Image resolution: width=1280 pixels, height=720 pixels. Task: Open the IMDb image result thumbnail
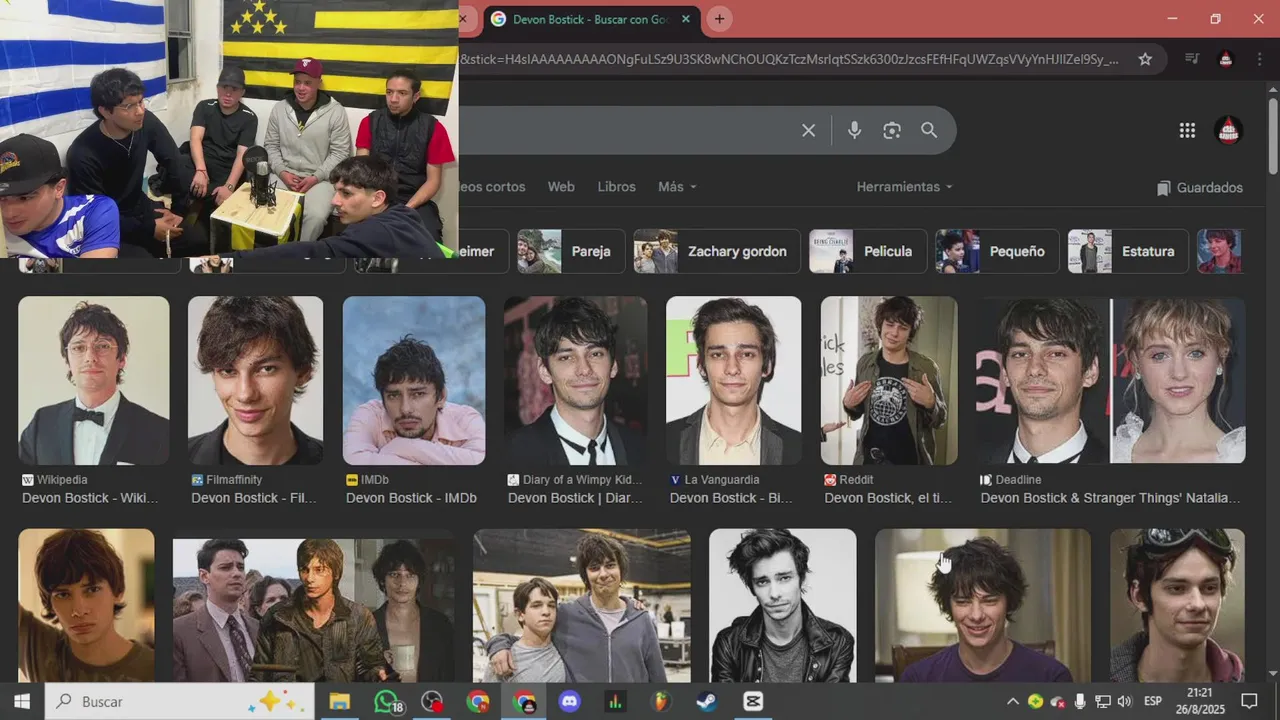click(x=414, y=380)
